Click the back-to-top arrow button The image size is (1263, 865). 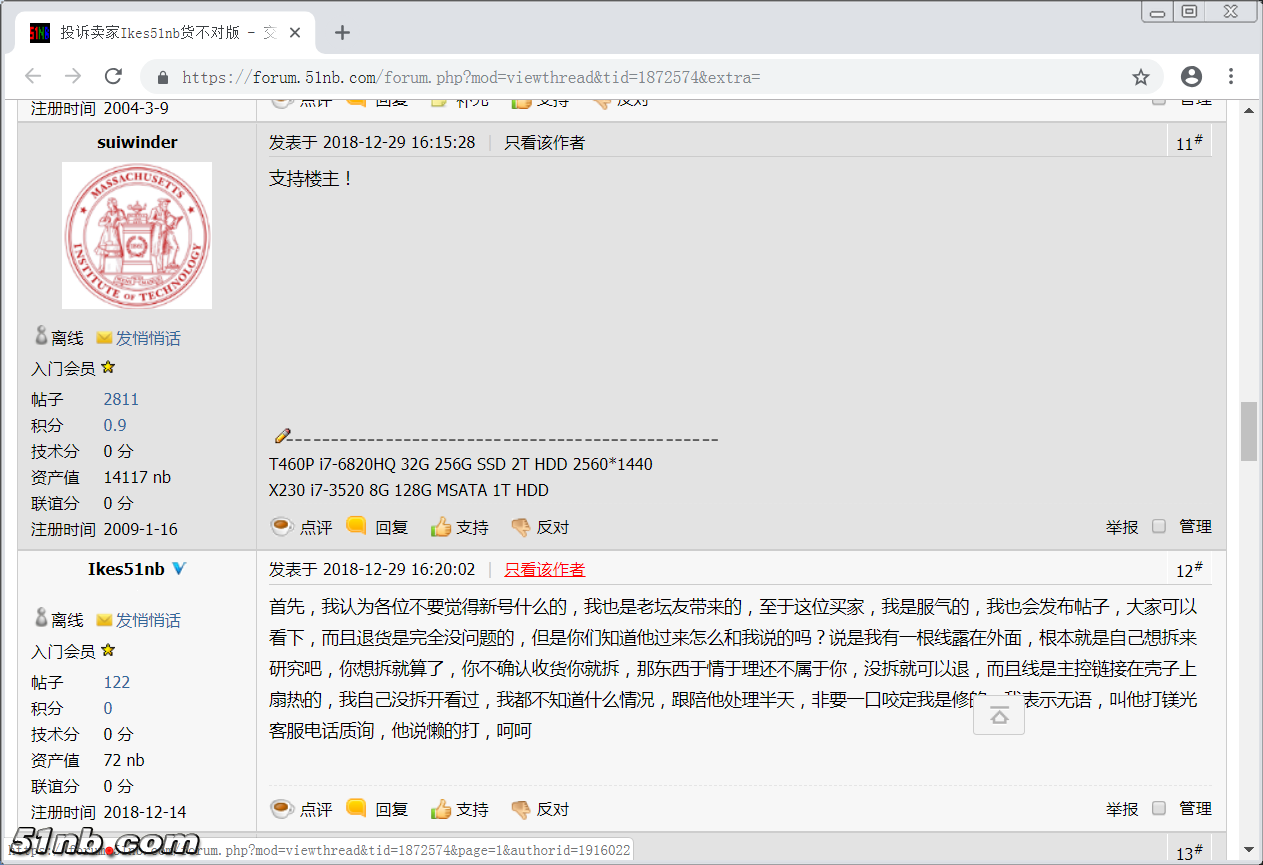point(998,716)
